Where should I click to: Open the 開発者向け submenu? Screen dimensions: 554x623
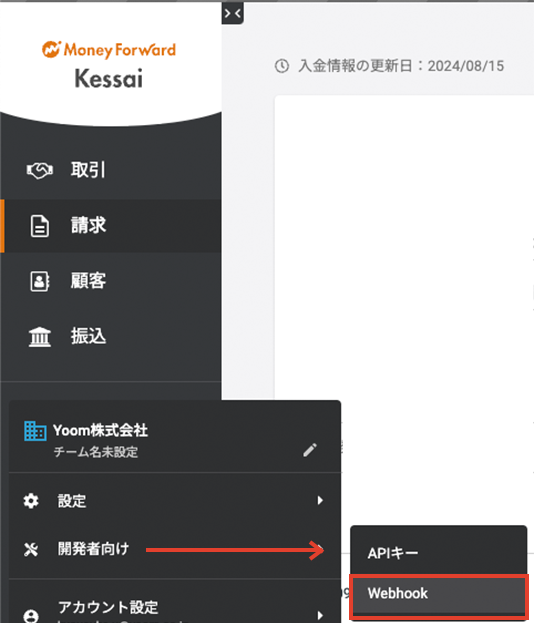175,549
